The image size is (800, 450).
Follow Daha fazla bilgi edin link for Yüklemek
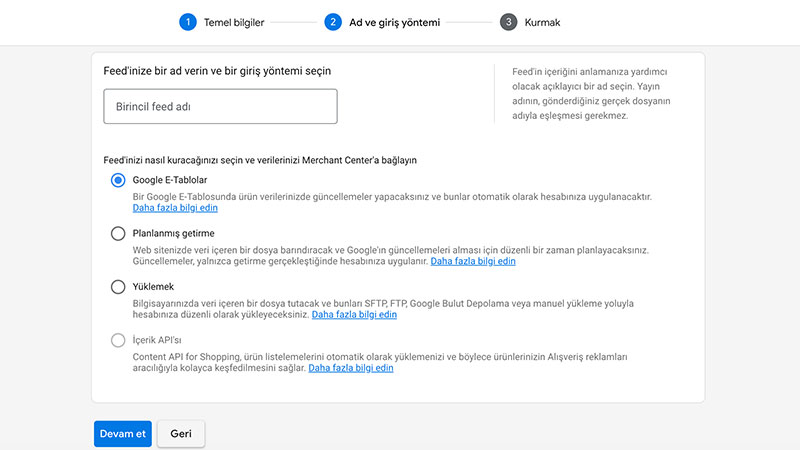(x=354, y=314)
